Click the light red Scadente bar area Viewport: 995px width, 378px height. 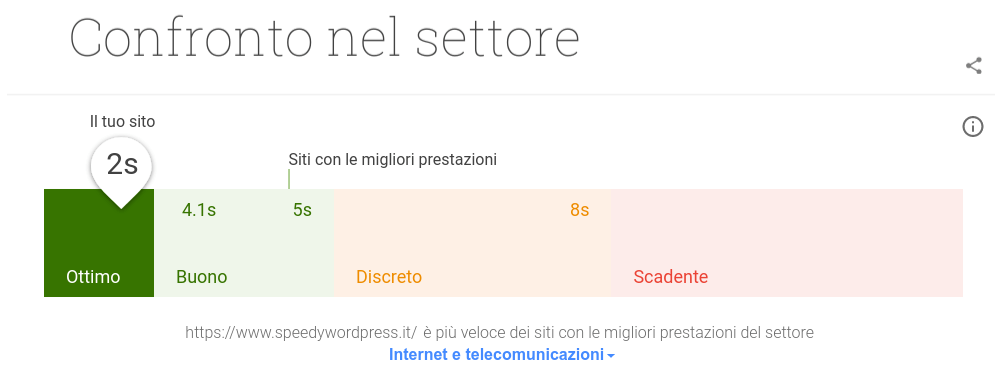pos(787,243)
